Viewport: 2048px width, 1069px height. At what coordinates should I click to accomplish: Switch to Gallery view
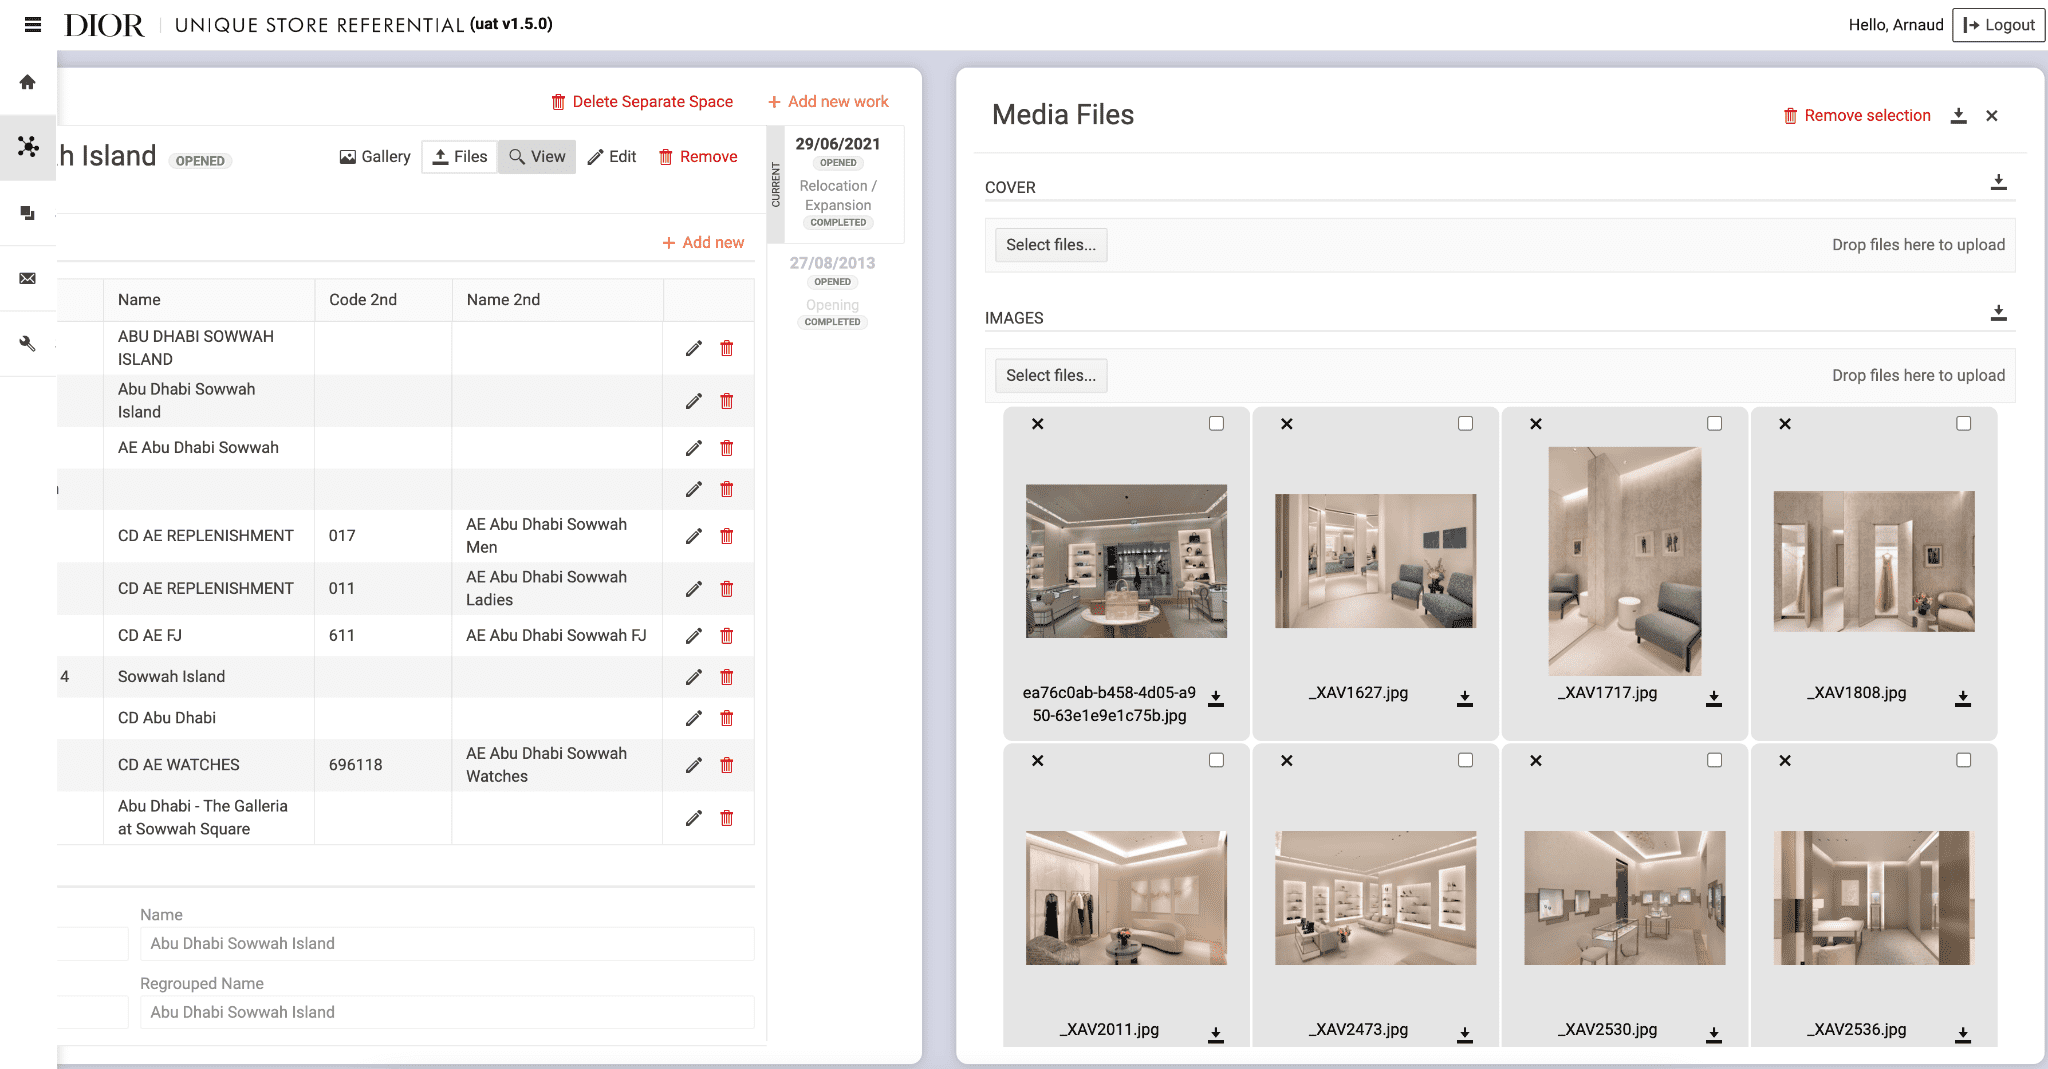[x=375, y=157]
